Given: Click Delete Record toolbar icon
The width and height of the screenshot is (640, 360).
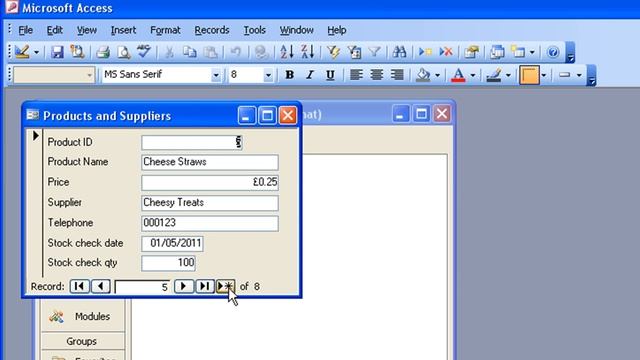Looking at the screenshot, I should (446, 52).
